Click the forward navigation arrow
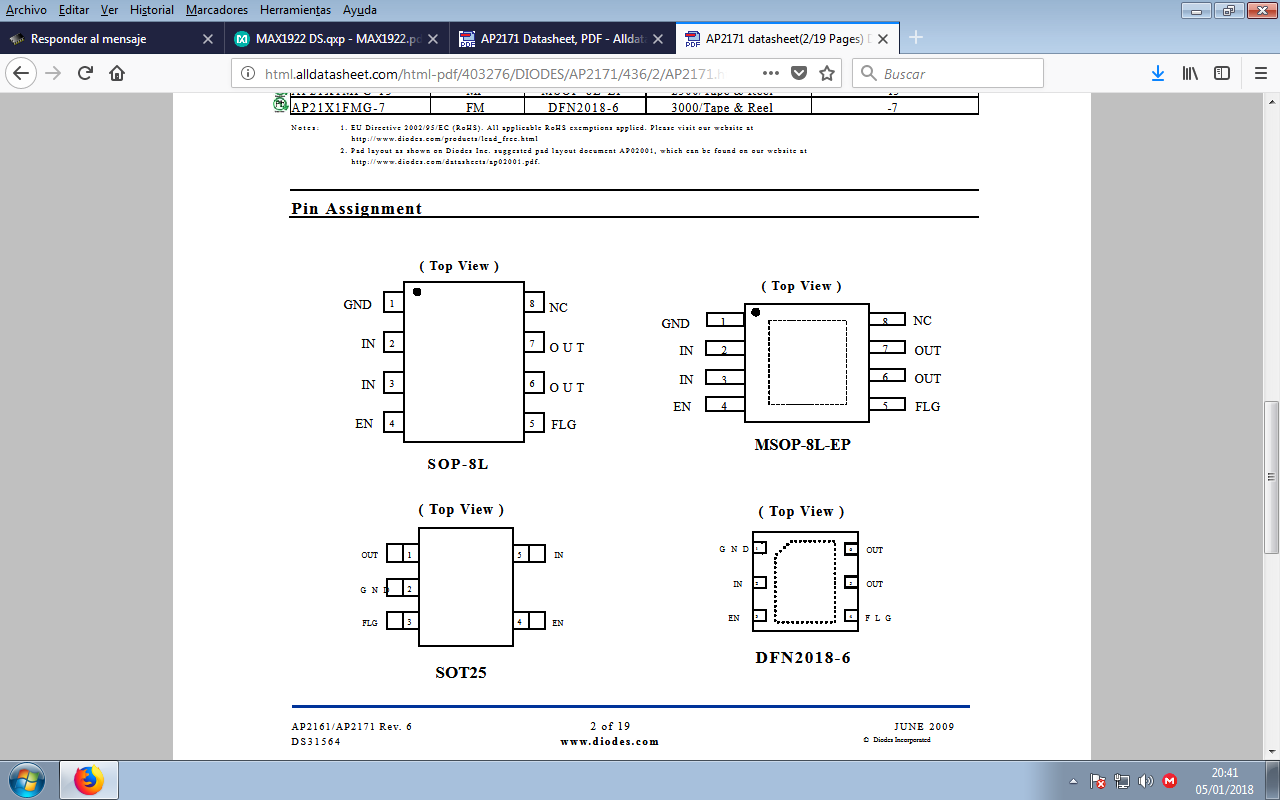This screenshot has width=1280, height=800. [x=53, y=73]
